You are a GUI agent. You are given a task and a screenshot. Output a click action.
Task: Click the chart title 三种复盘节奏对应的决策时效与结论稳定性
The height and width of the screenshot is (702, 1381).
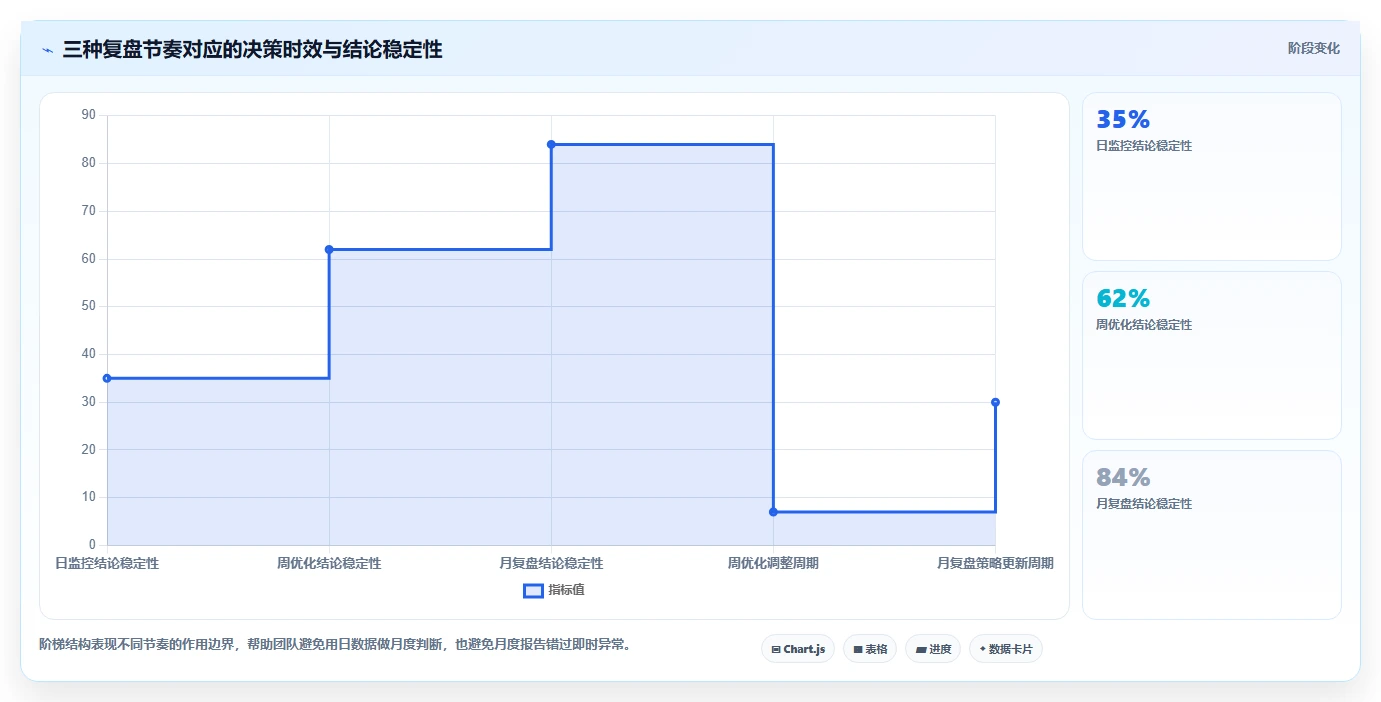point(252,49)
